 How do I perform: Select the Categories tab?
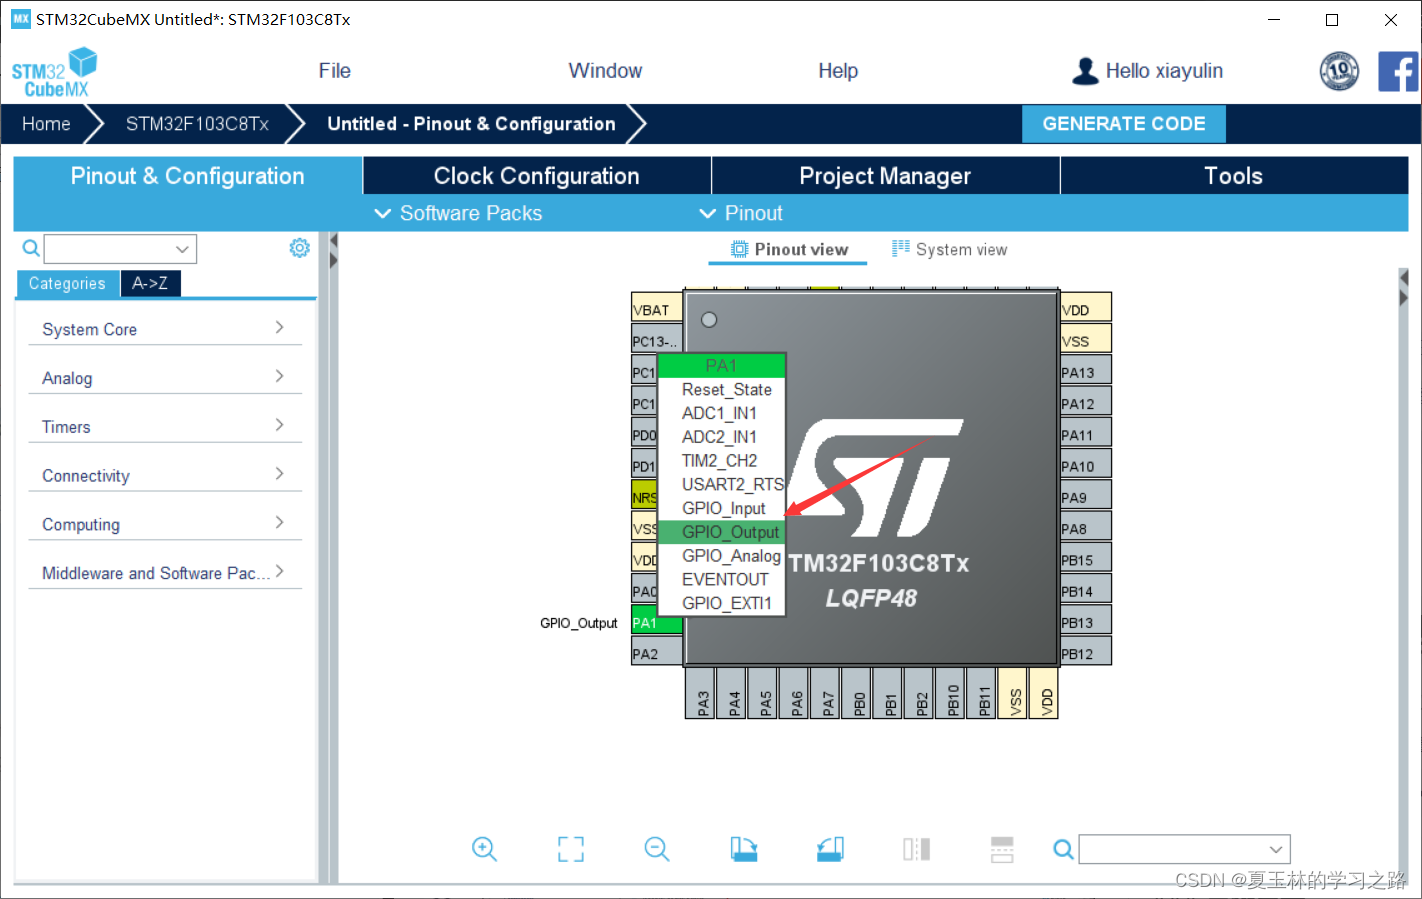[67, 284]
